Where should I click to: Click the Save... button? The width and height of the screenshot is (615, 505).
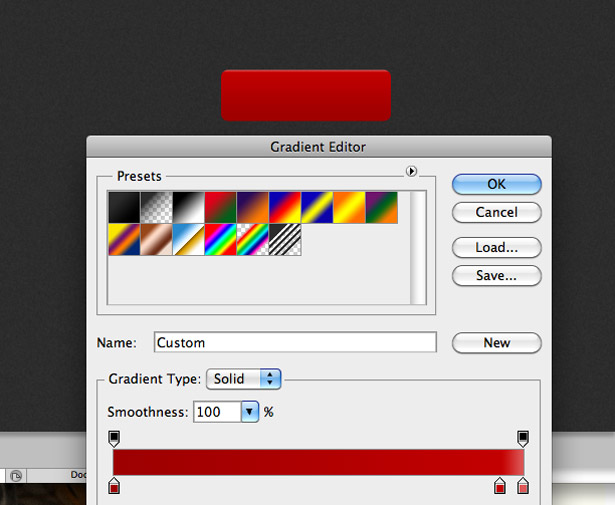pos(497,276)
